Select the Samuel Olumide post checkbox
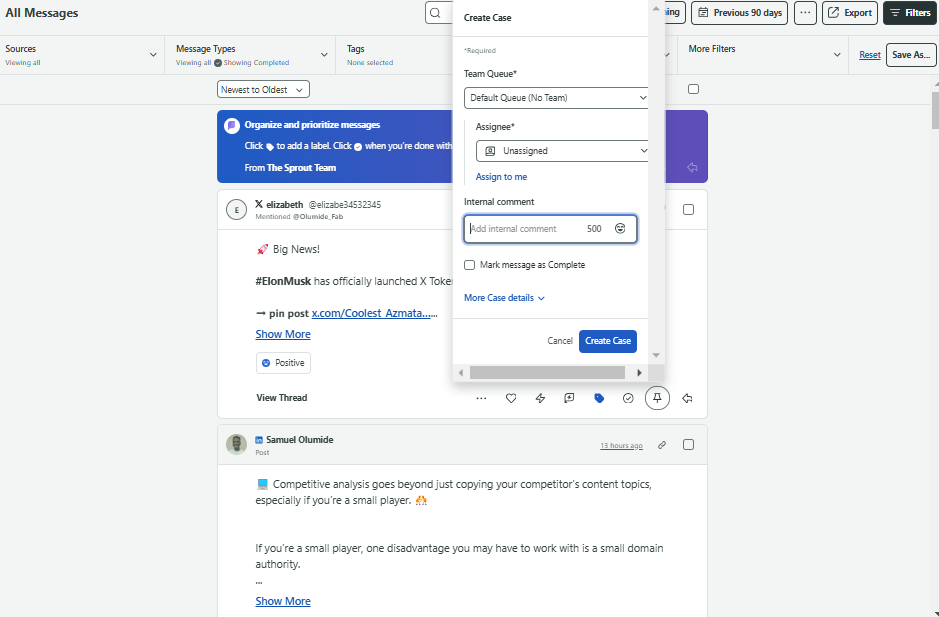This screenshot has width=939, height=617. (689, 444)
